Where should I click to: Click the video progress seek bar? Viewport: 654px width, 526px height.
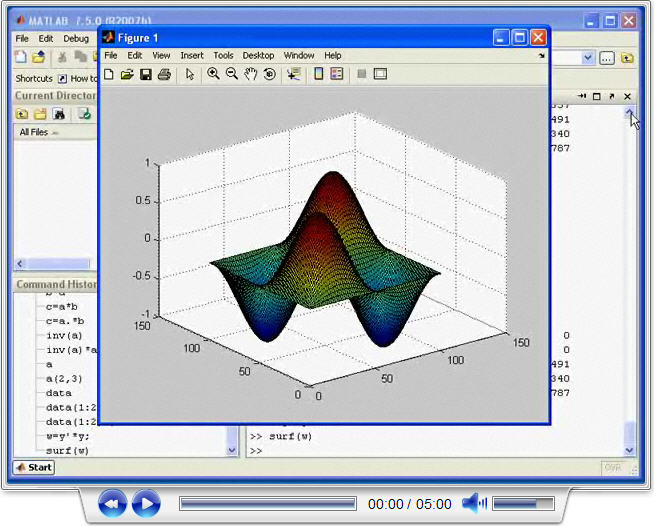pos(267,503)
